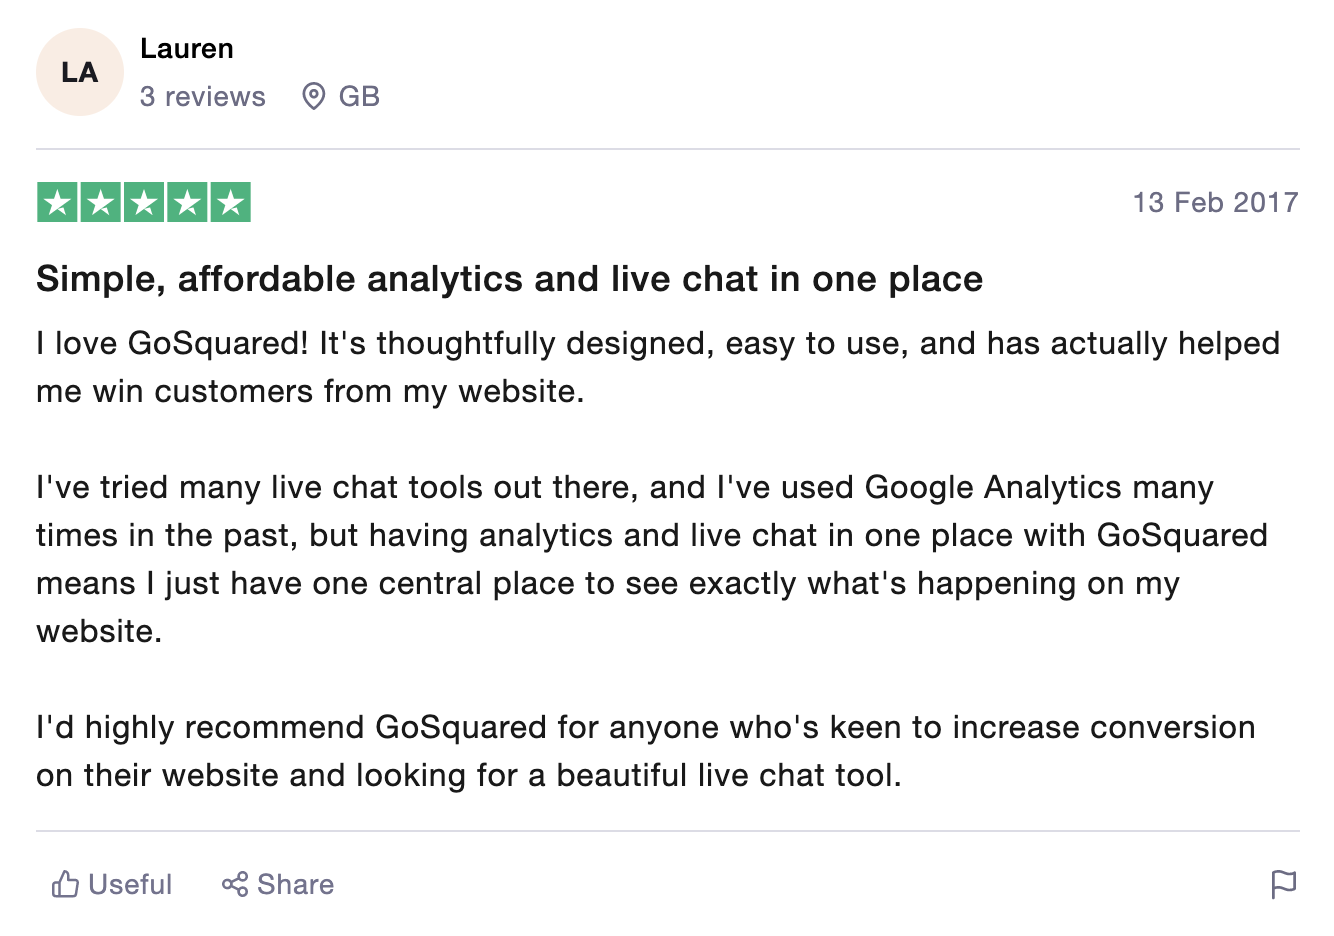Click the paragraph starting 'I'd highly recommend'
This screenshot has height=936, width=1334.
coord(646,751)
